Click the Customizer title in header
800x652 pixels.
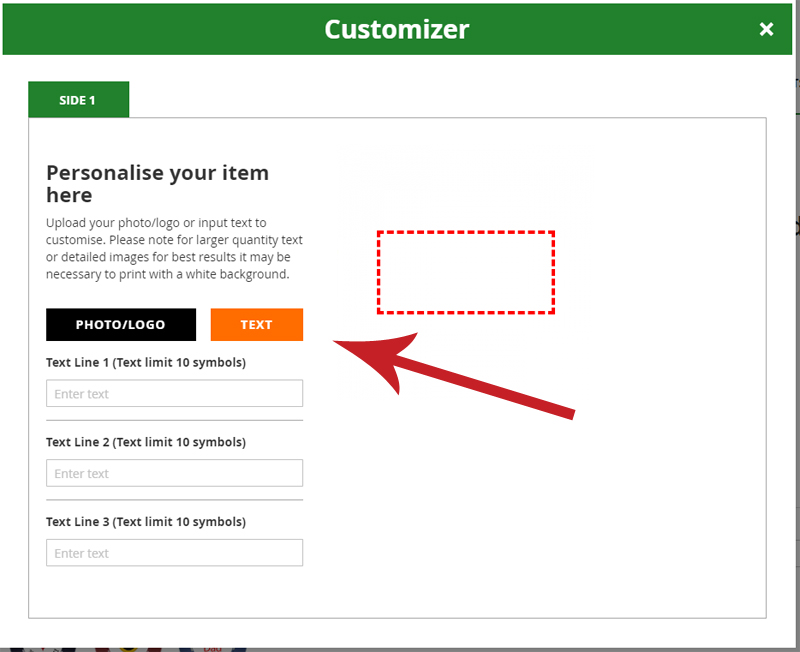click(x=396, y=29)
